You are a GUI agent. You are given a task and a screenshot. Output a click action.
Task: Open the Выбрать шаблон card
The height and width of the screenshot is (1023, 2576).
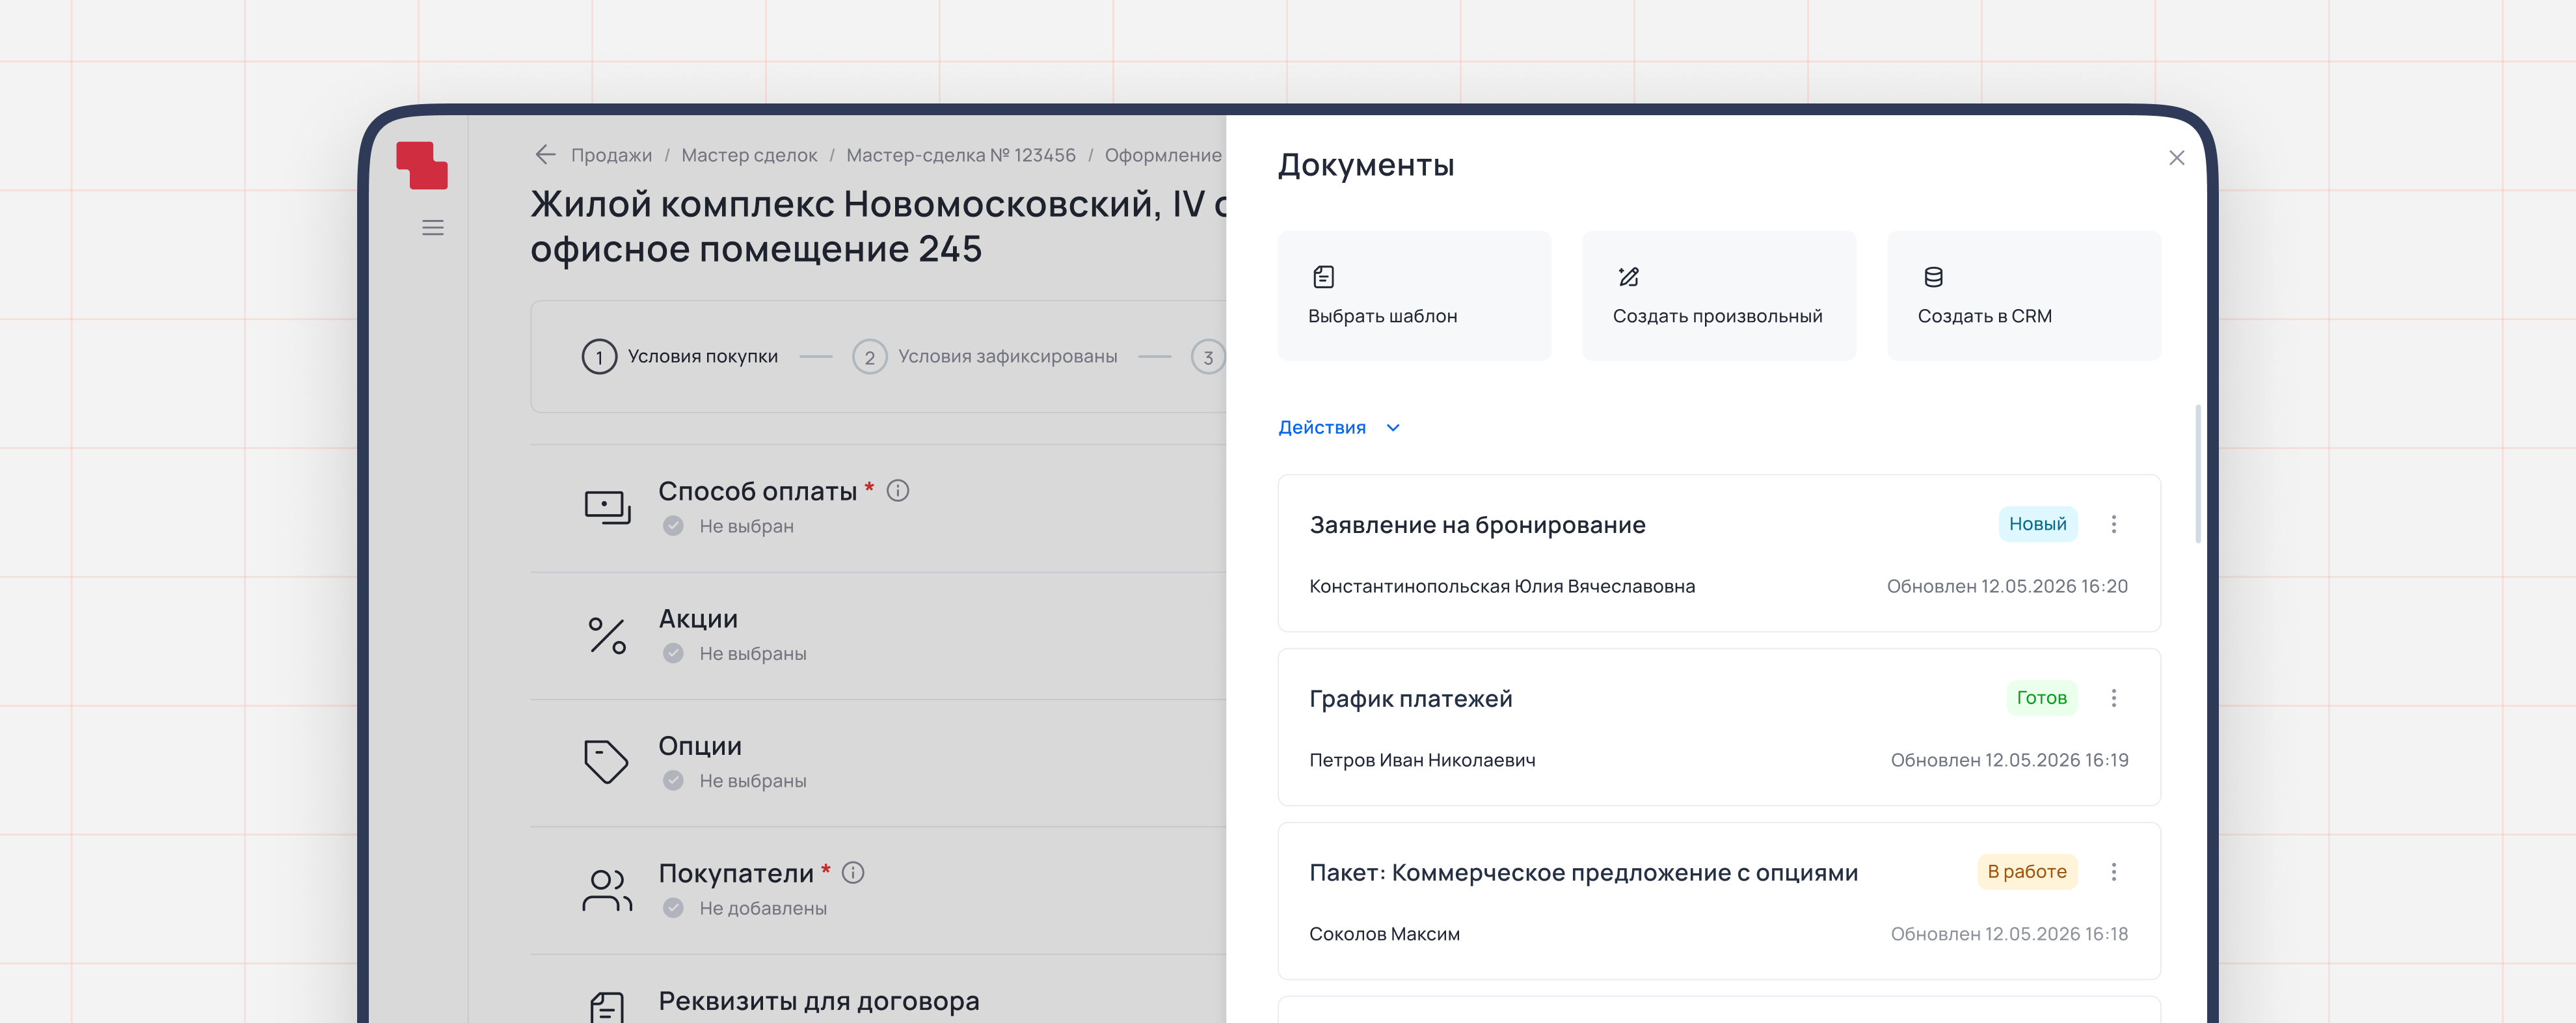1414,296
